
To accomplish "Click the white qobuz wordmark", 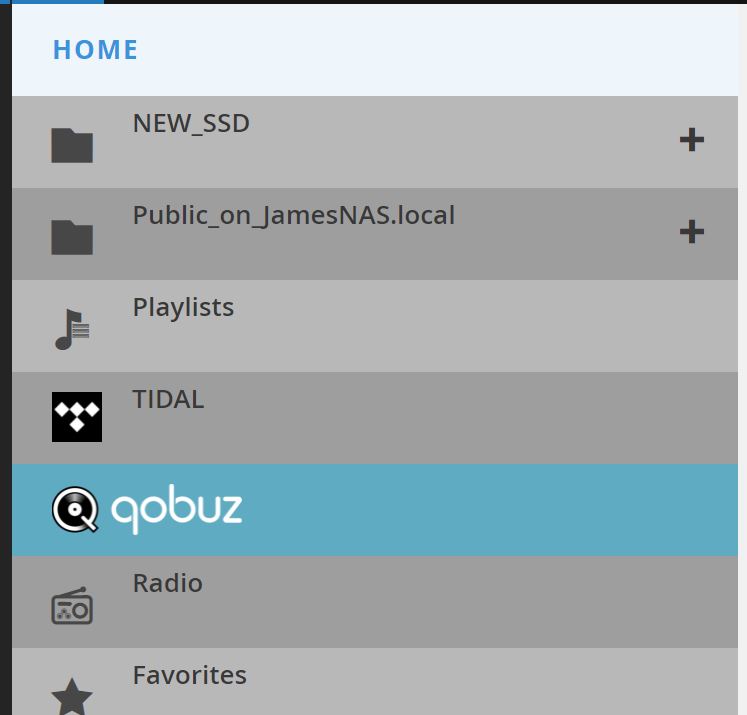I will [x=177, y=509].
